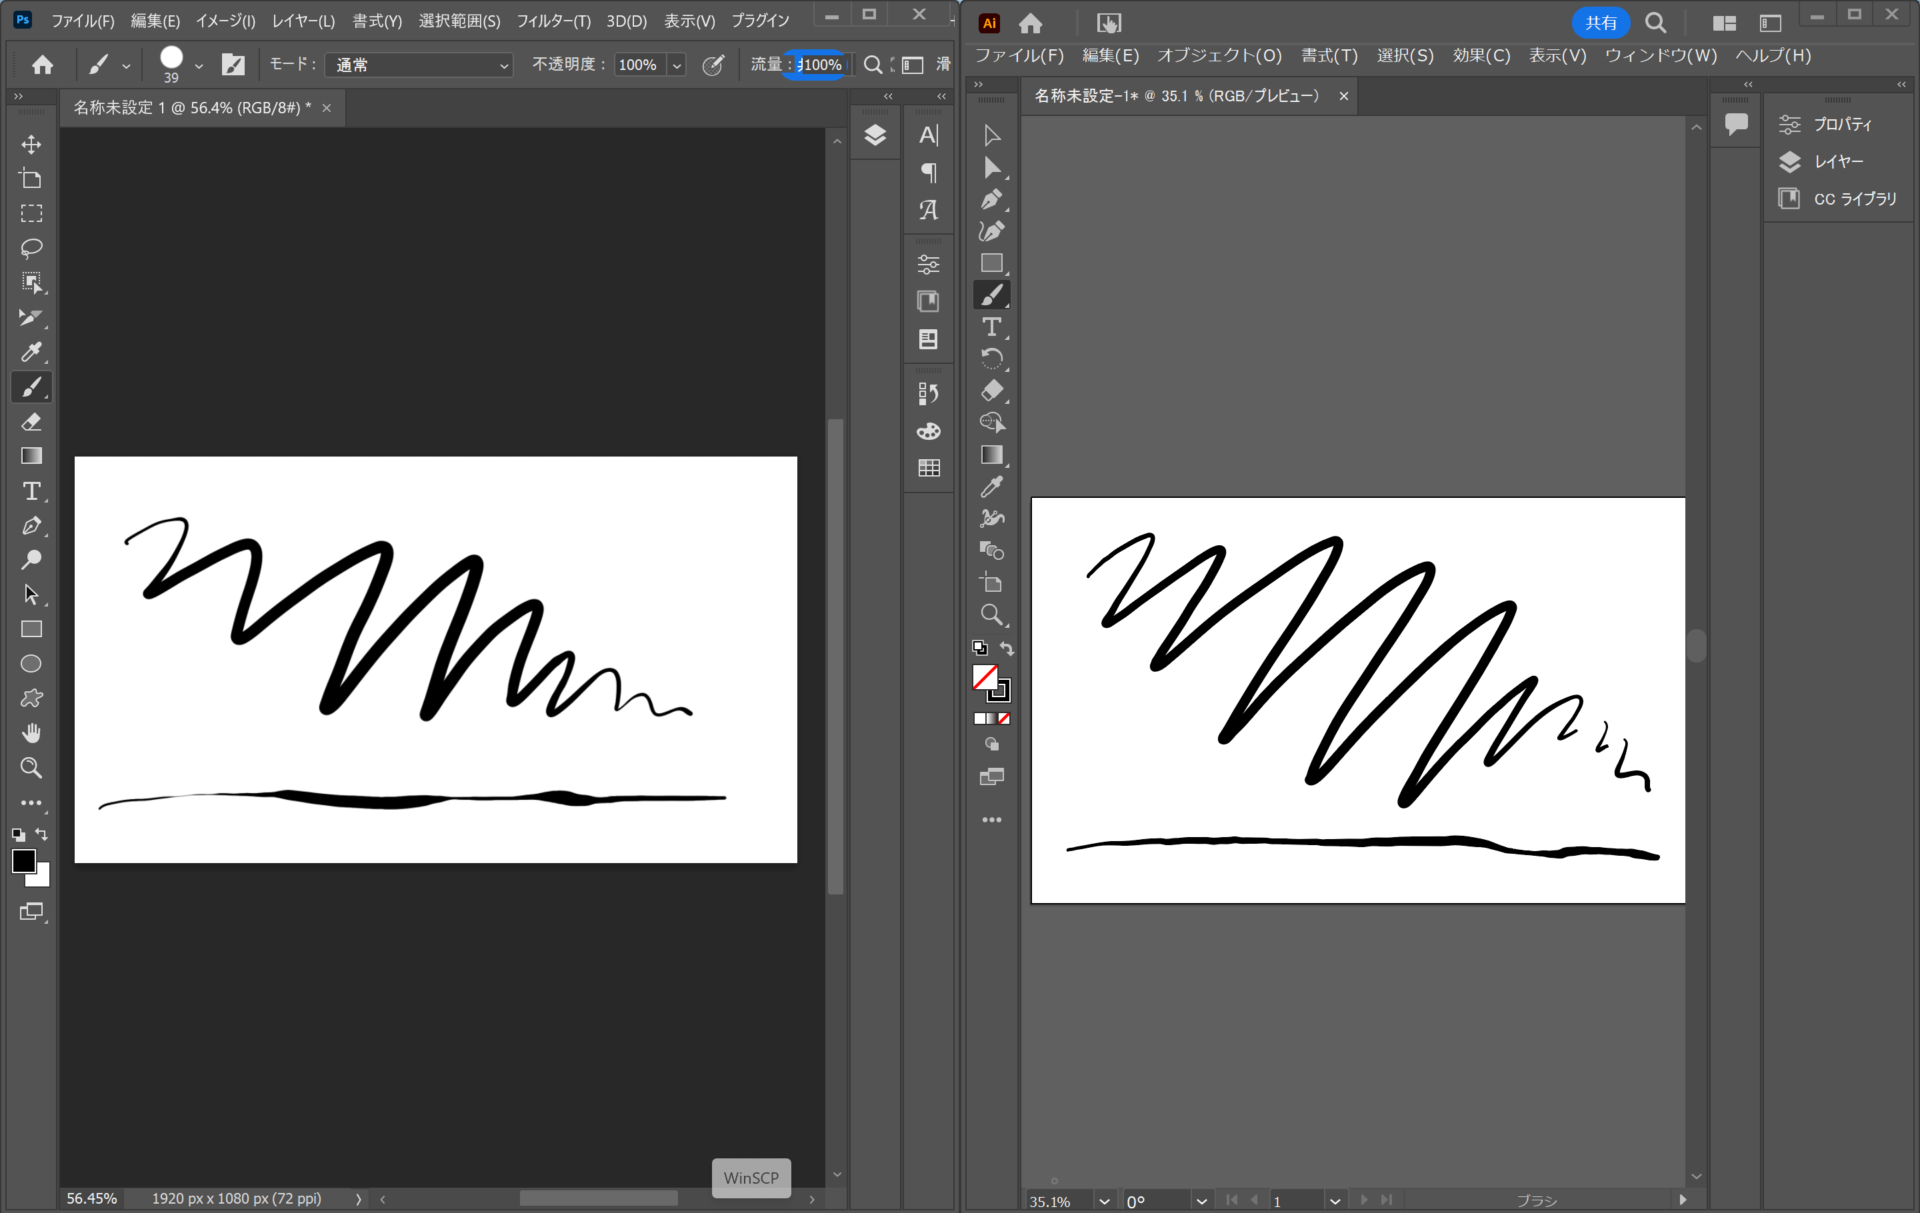Select the Illustrator Eraser tool
The height and width of the screenshot is (1213, 1920).
coord(991,391)
